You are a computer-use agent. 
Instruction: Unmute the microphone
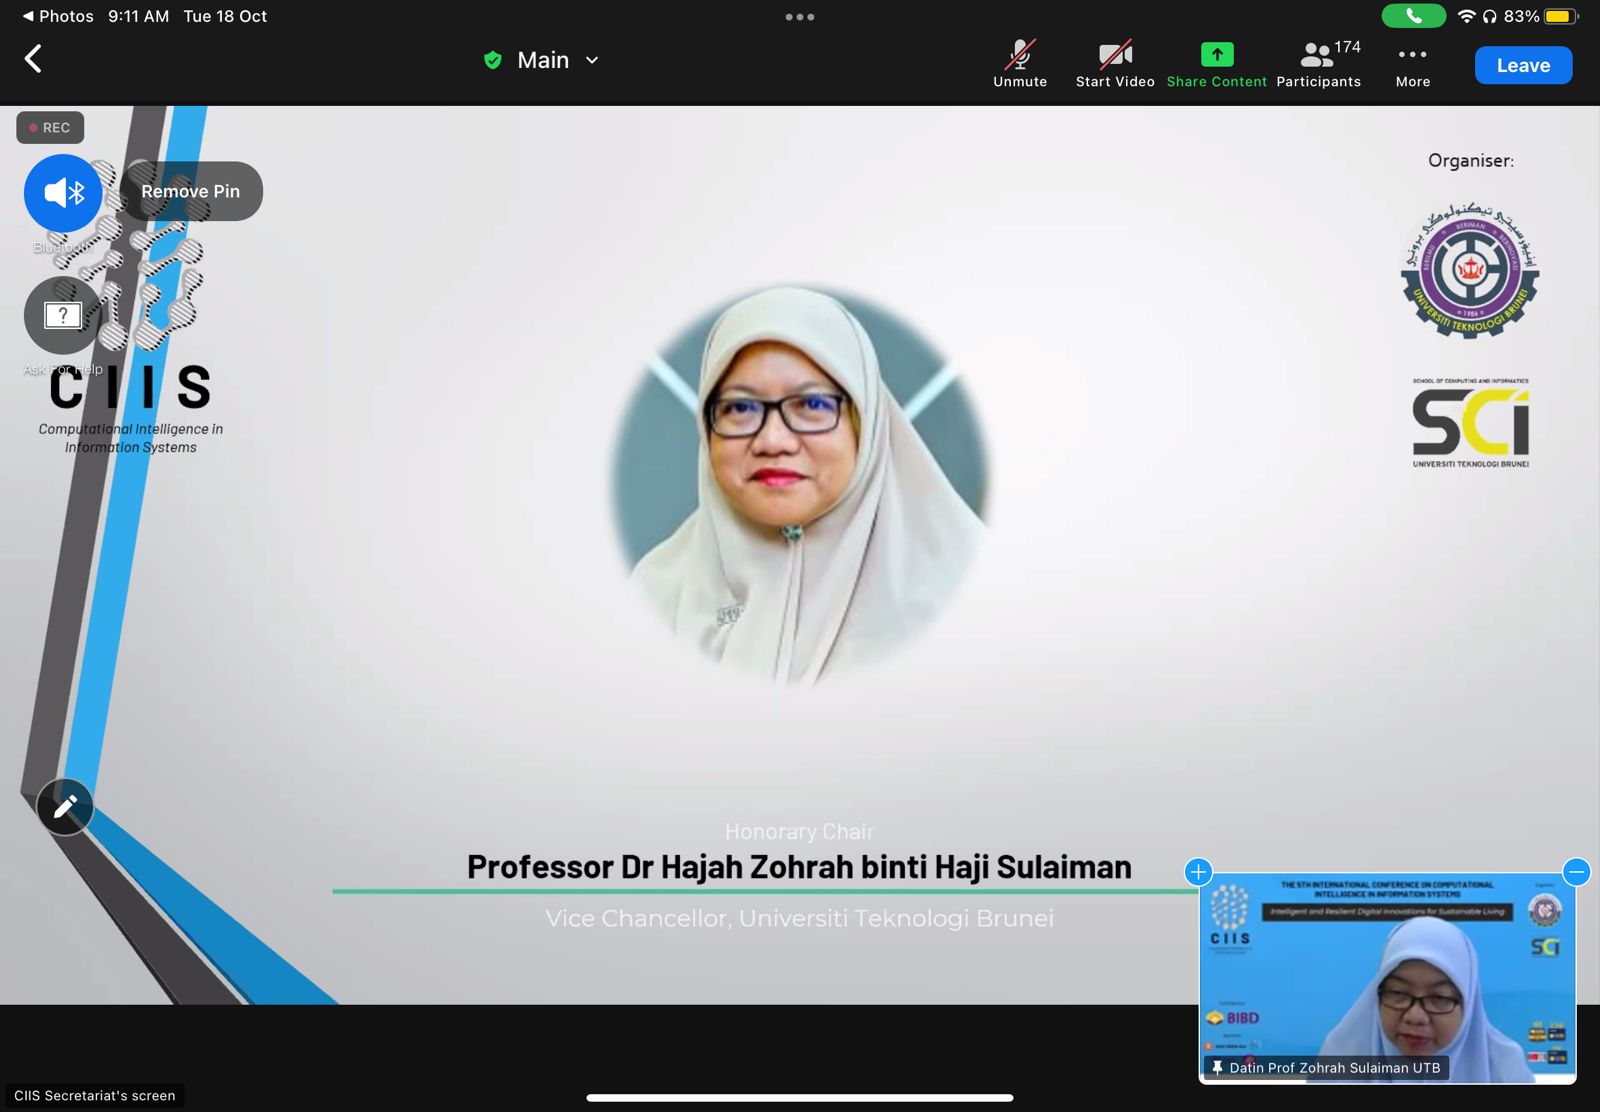pos(1019,64)
